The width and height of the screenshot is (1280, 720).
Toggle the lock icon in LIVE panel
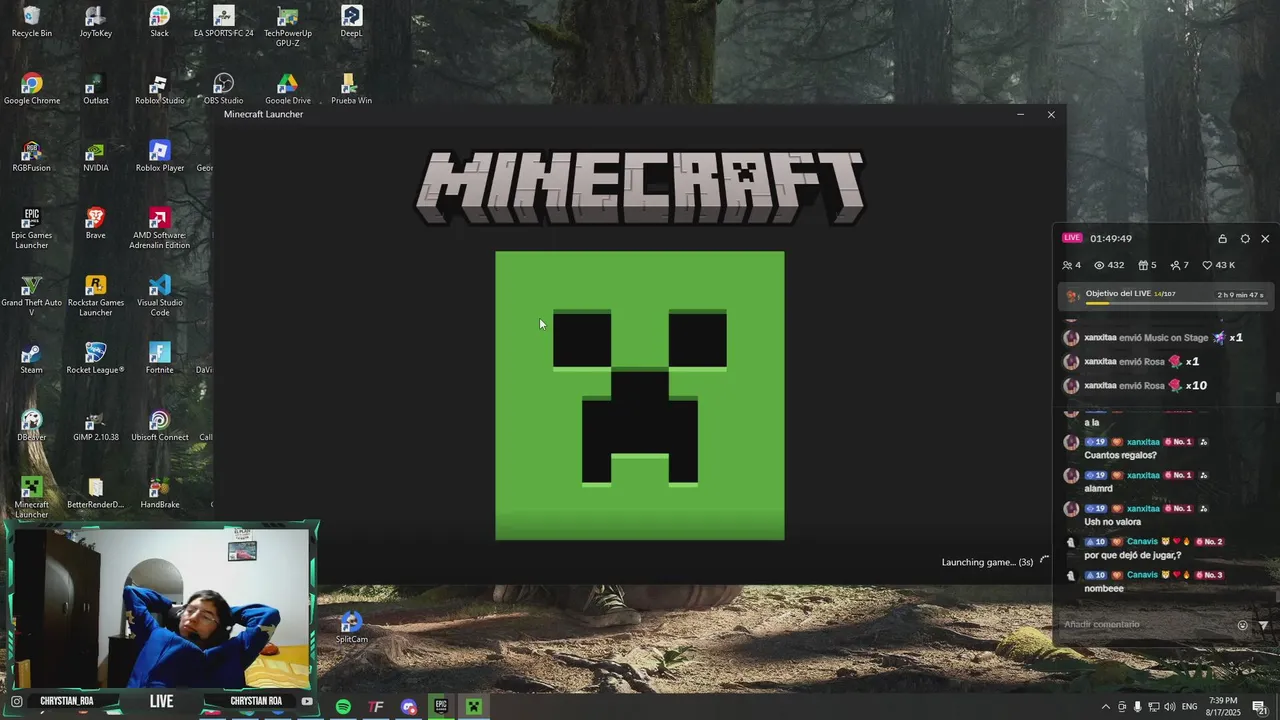(x=1222, y=239)
